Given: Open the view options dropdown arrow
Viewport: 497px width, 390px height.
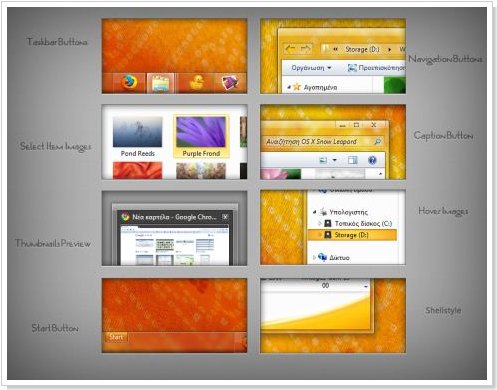Looking at the screenshot, I should click(334, 160).
